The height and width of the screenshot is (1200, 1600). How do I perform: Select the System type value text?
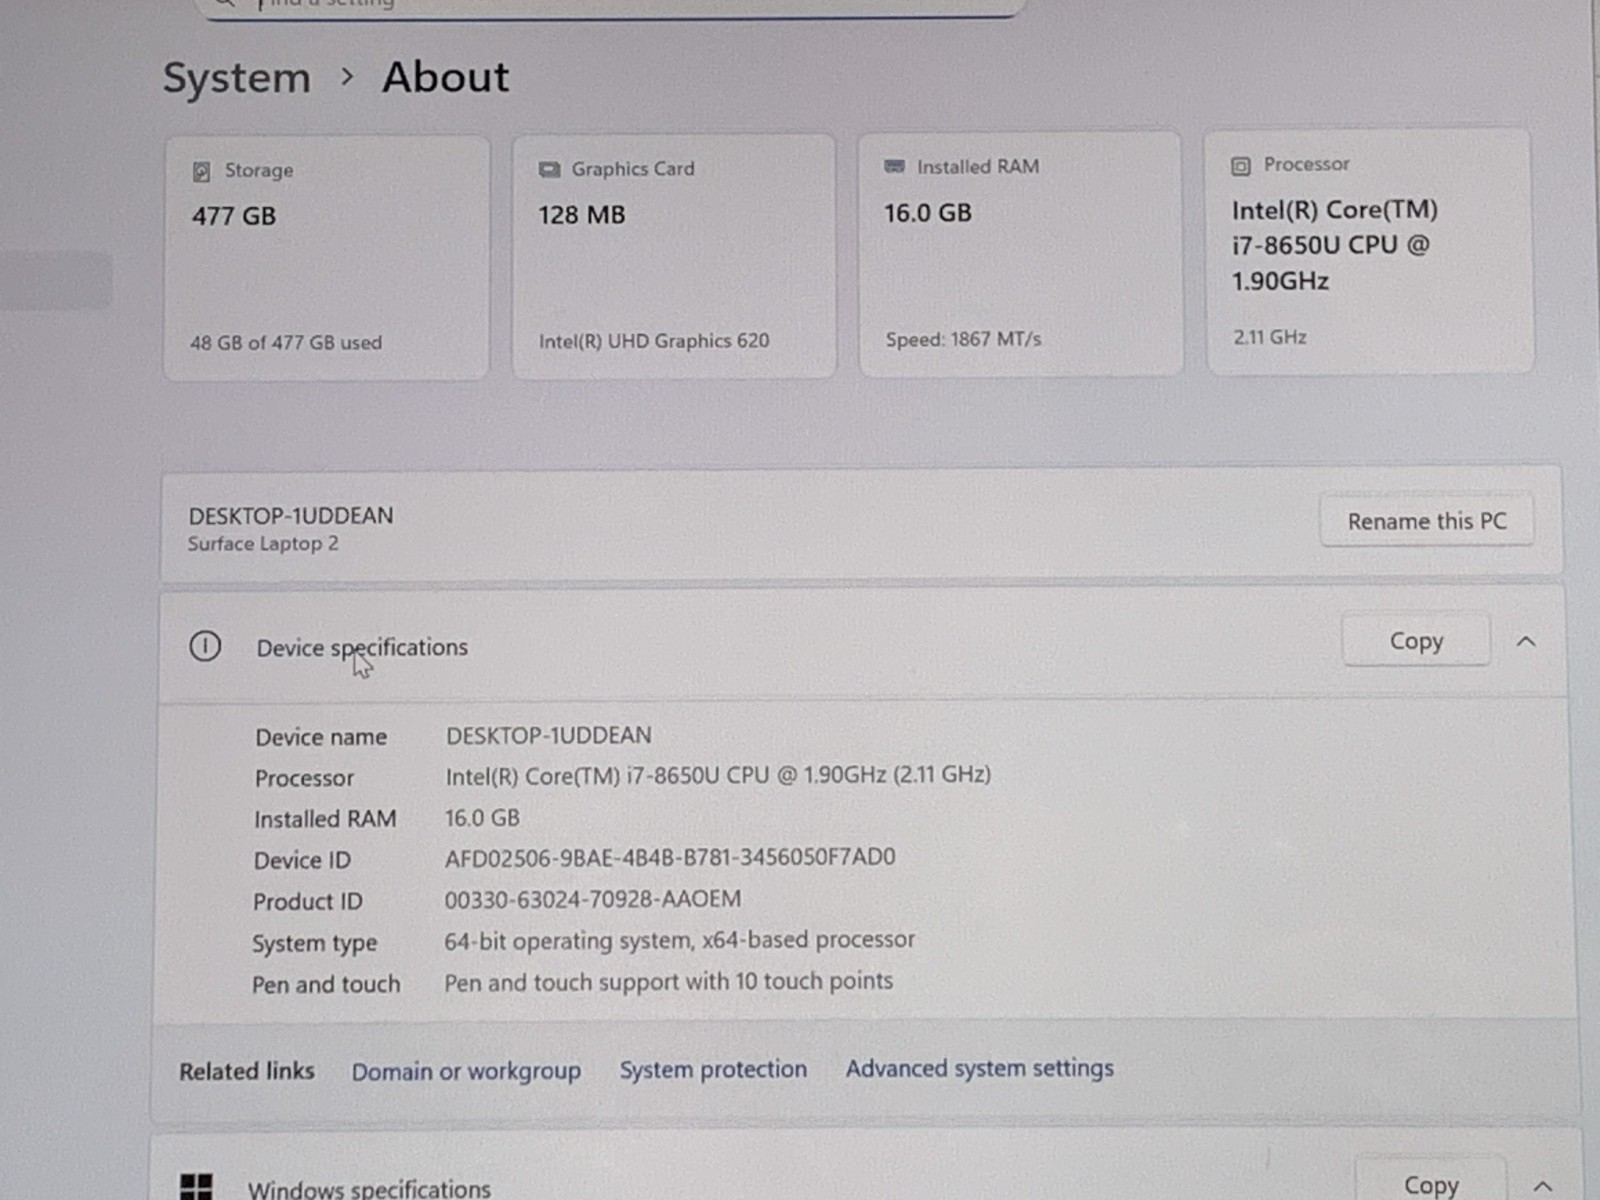pyautogui.click(x=679, y=940)
